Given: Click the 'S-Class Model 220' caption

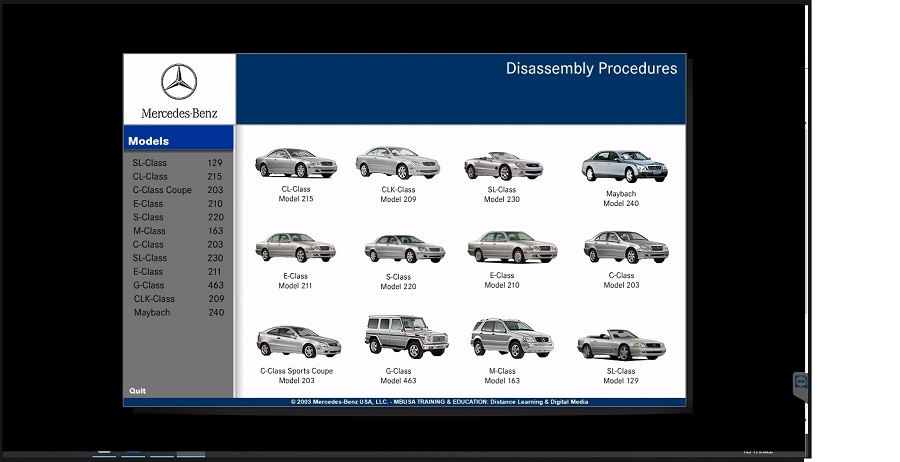Looking at the screenshot, I should pos(398,282).
